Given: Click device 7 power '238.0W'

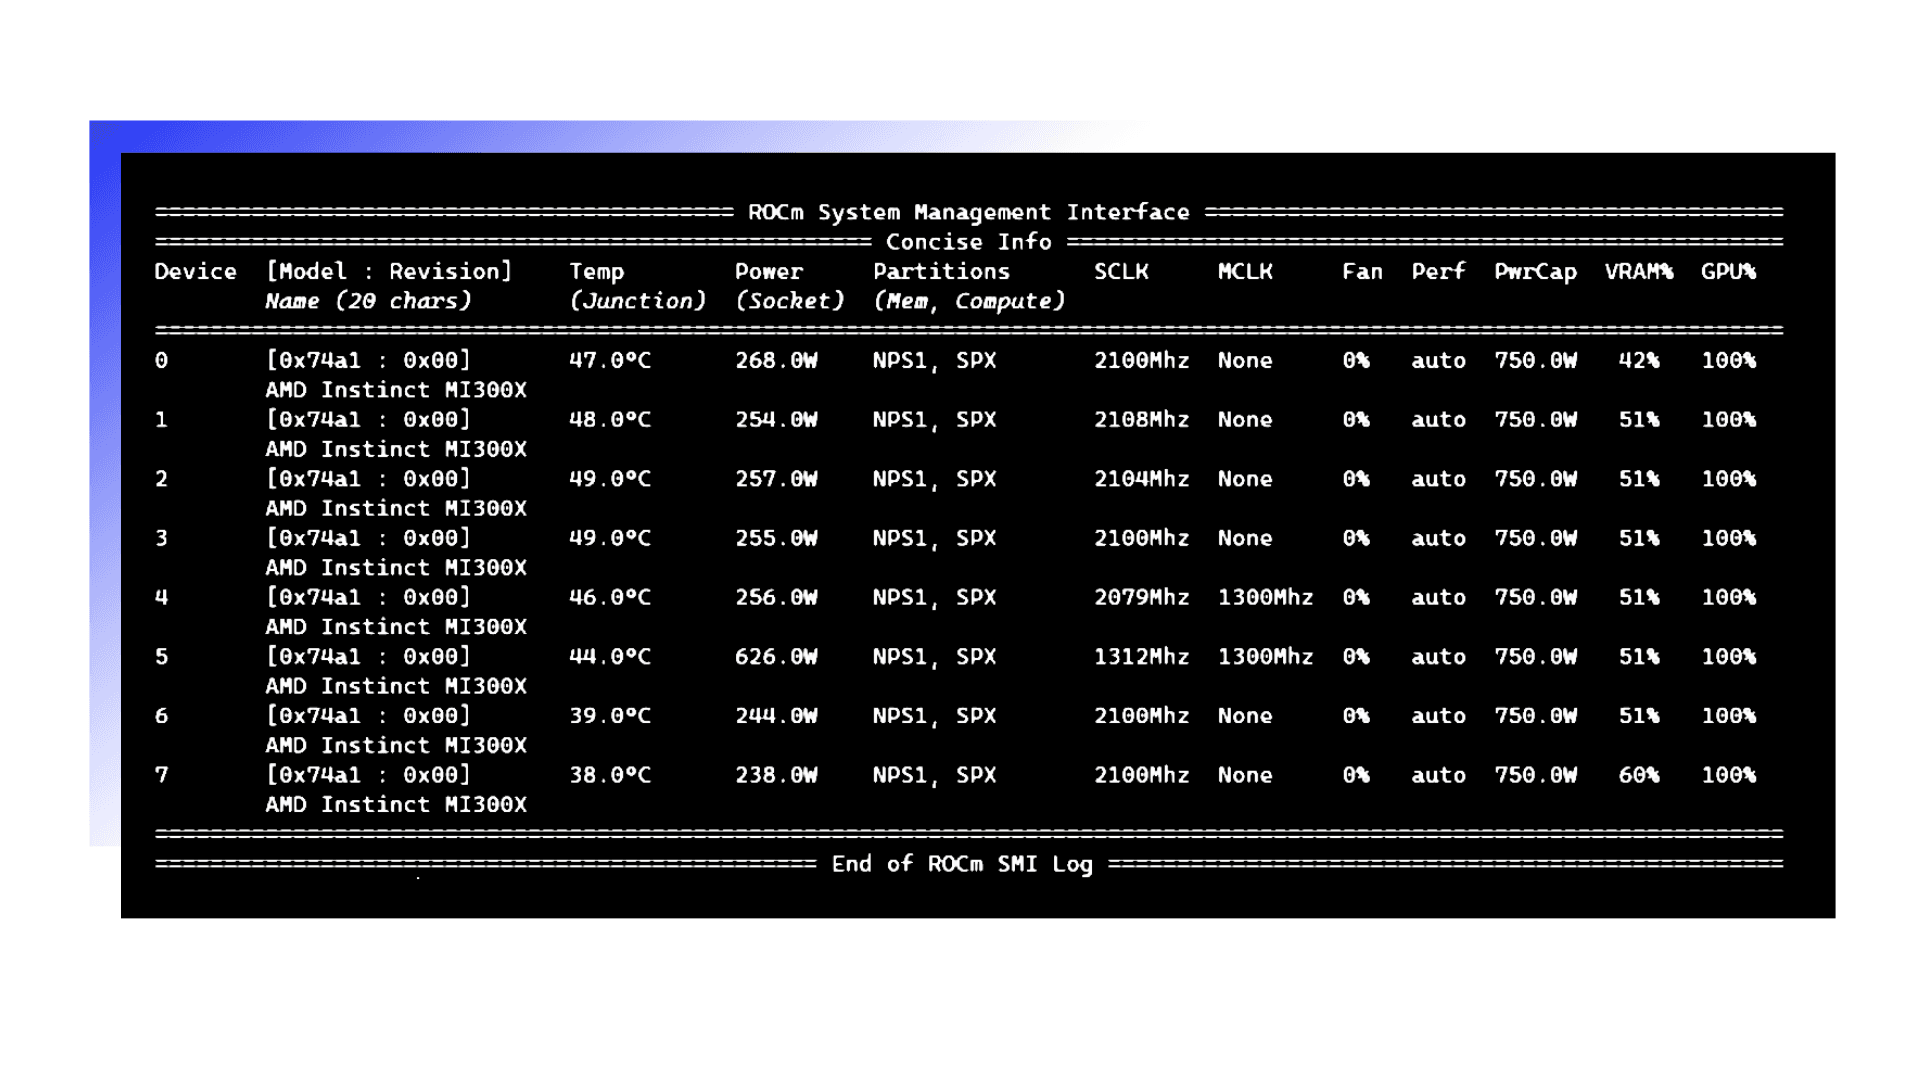Looking at the screenshot, I should pyautogui.click(x=776, y=775).
